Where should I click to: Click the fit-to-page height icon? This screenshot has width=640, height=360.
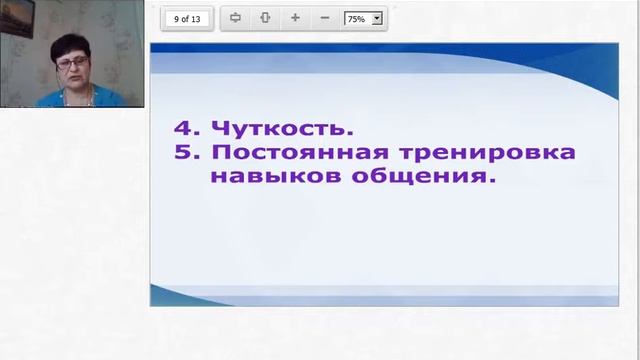pyautogui.click(x=265, y=18)
